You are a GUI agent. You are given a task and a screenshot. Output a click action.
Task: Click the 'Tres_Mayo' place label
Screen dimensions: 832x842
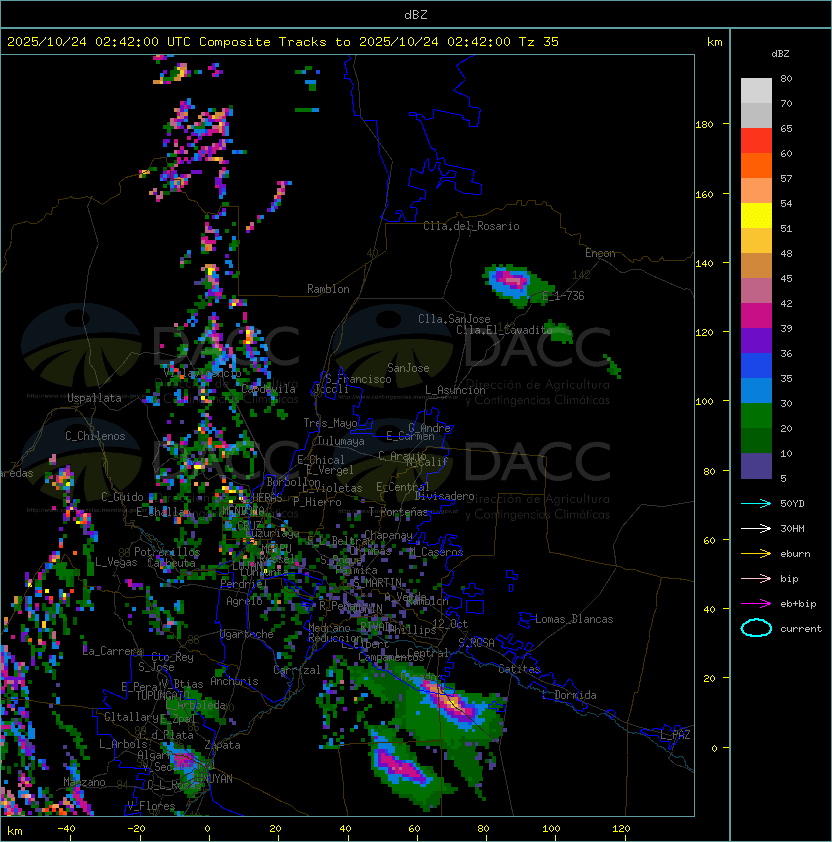coord(330,423)
